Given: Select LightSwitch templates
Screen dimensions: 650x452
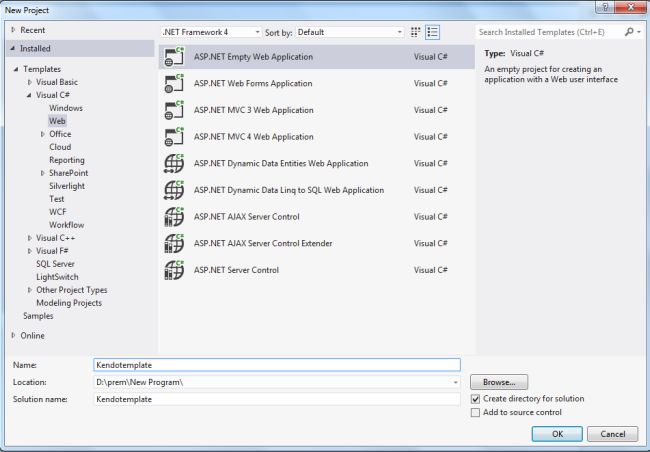Looking at the screenshot, I should point(57,277).
